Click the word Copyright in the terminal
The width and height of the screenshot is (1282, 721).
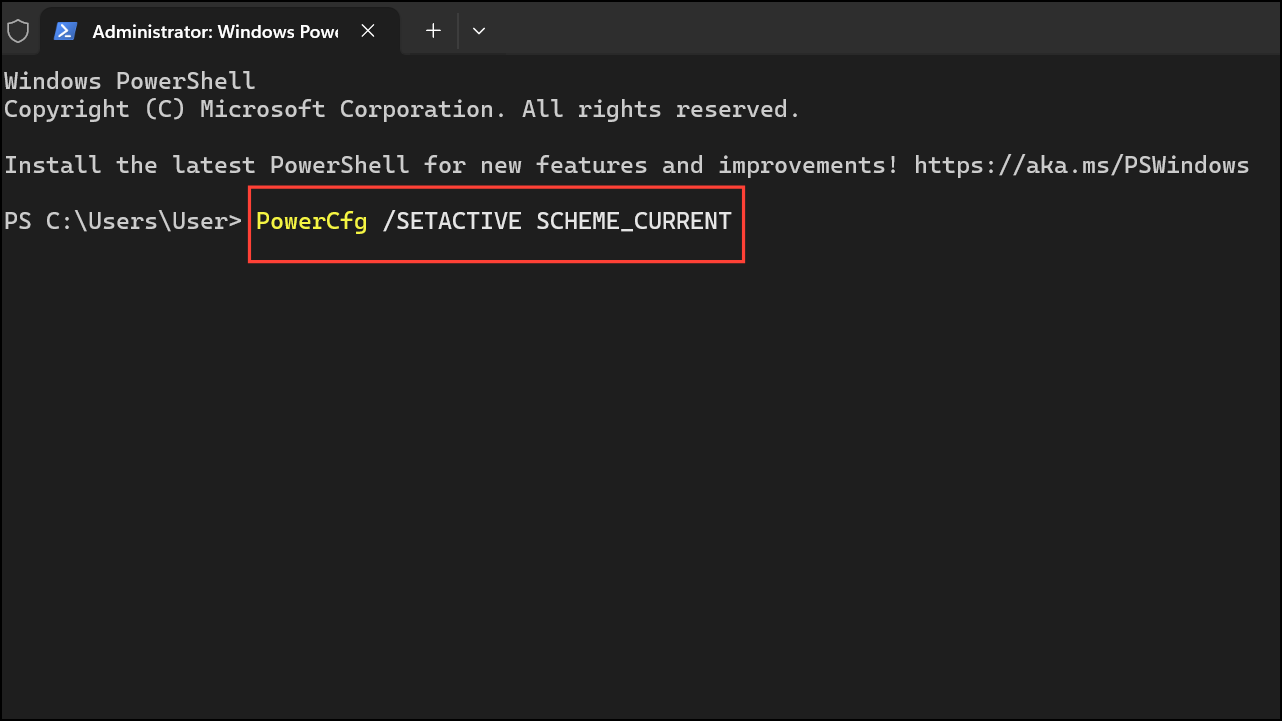pyautogui.click(x=67, y=109)
